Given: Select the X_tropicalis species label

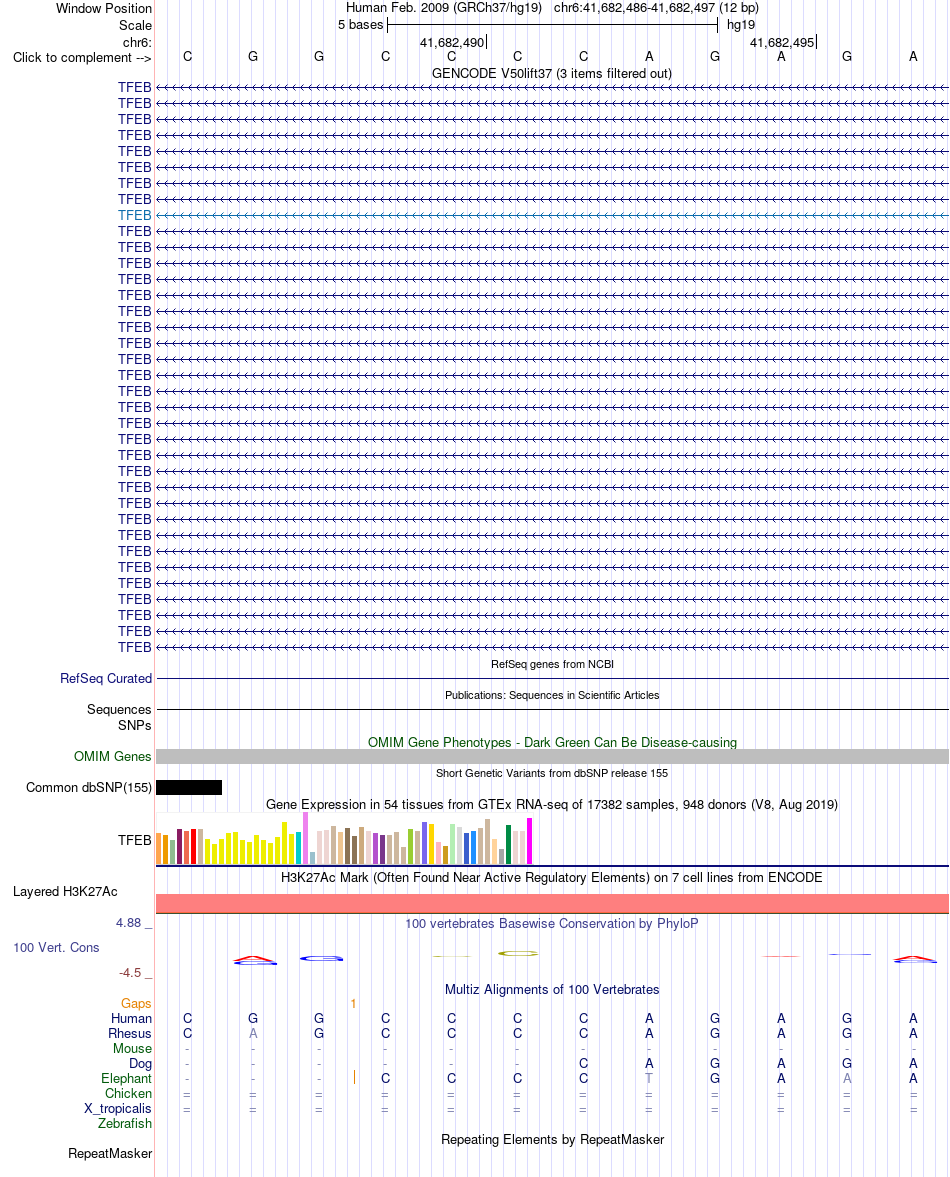Looking at the screenshot, I should (118, 1109).
